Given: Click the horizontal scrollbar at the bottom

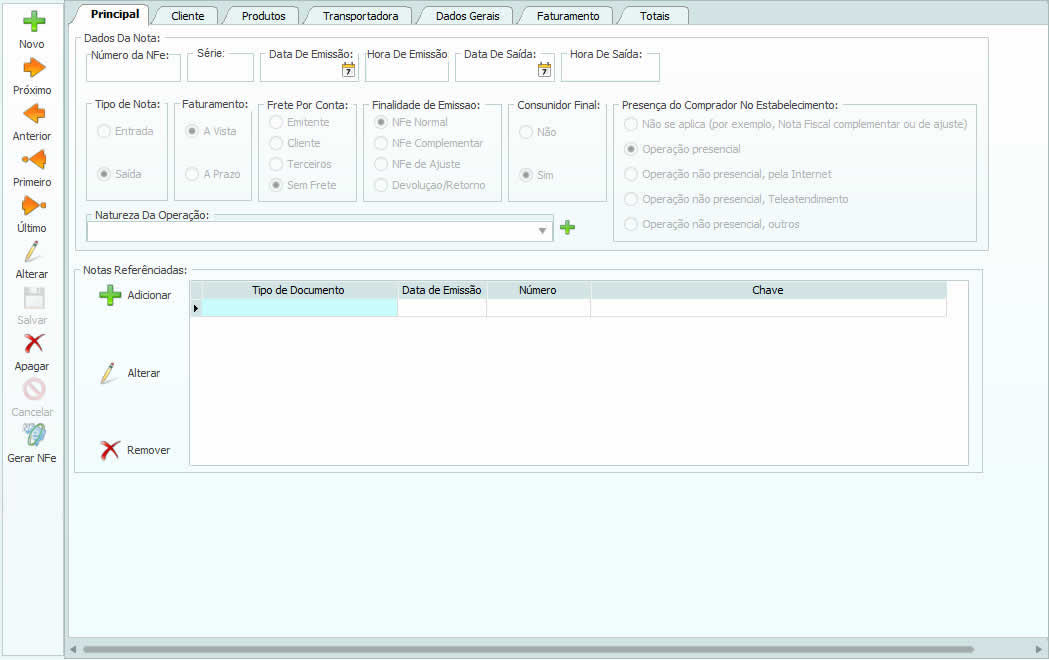Looking at the screenshot, I should point(527,650).
